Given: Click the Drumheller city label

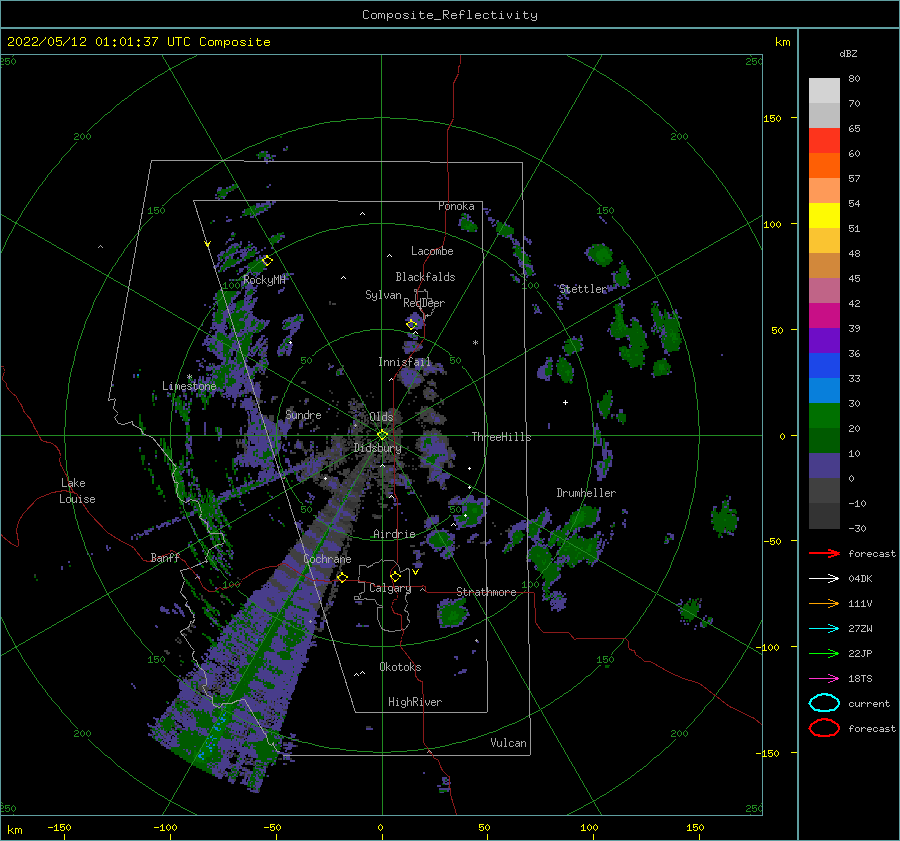Looking at the screenshot, I should coord(586,493).
